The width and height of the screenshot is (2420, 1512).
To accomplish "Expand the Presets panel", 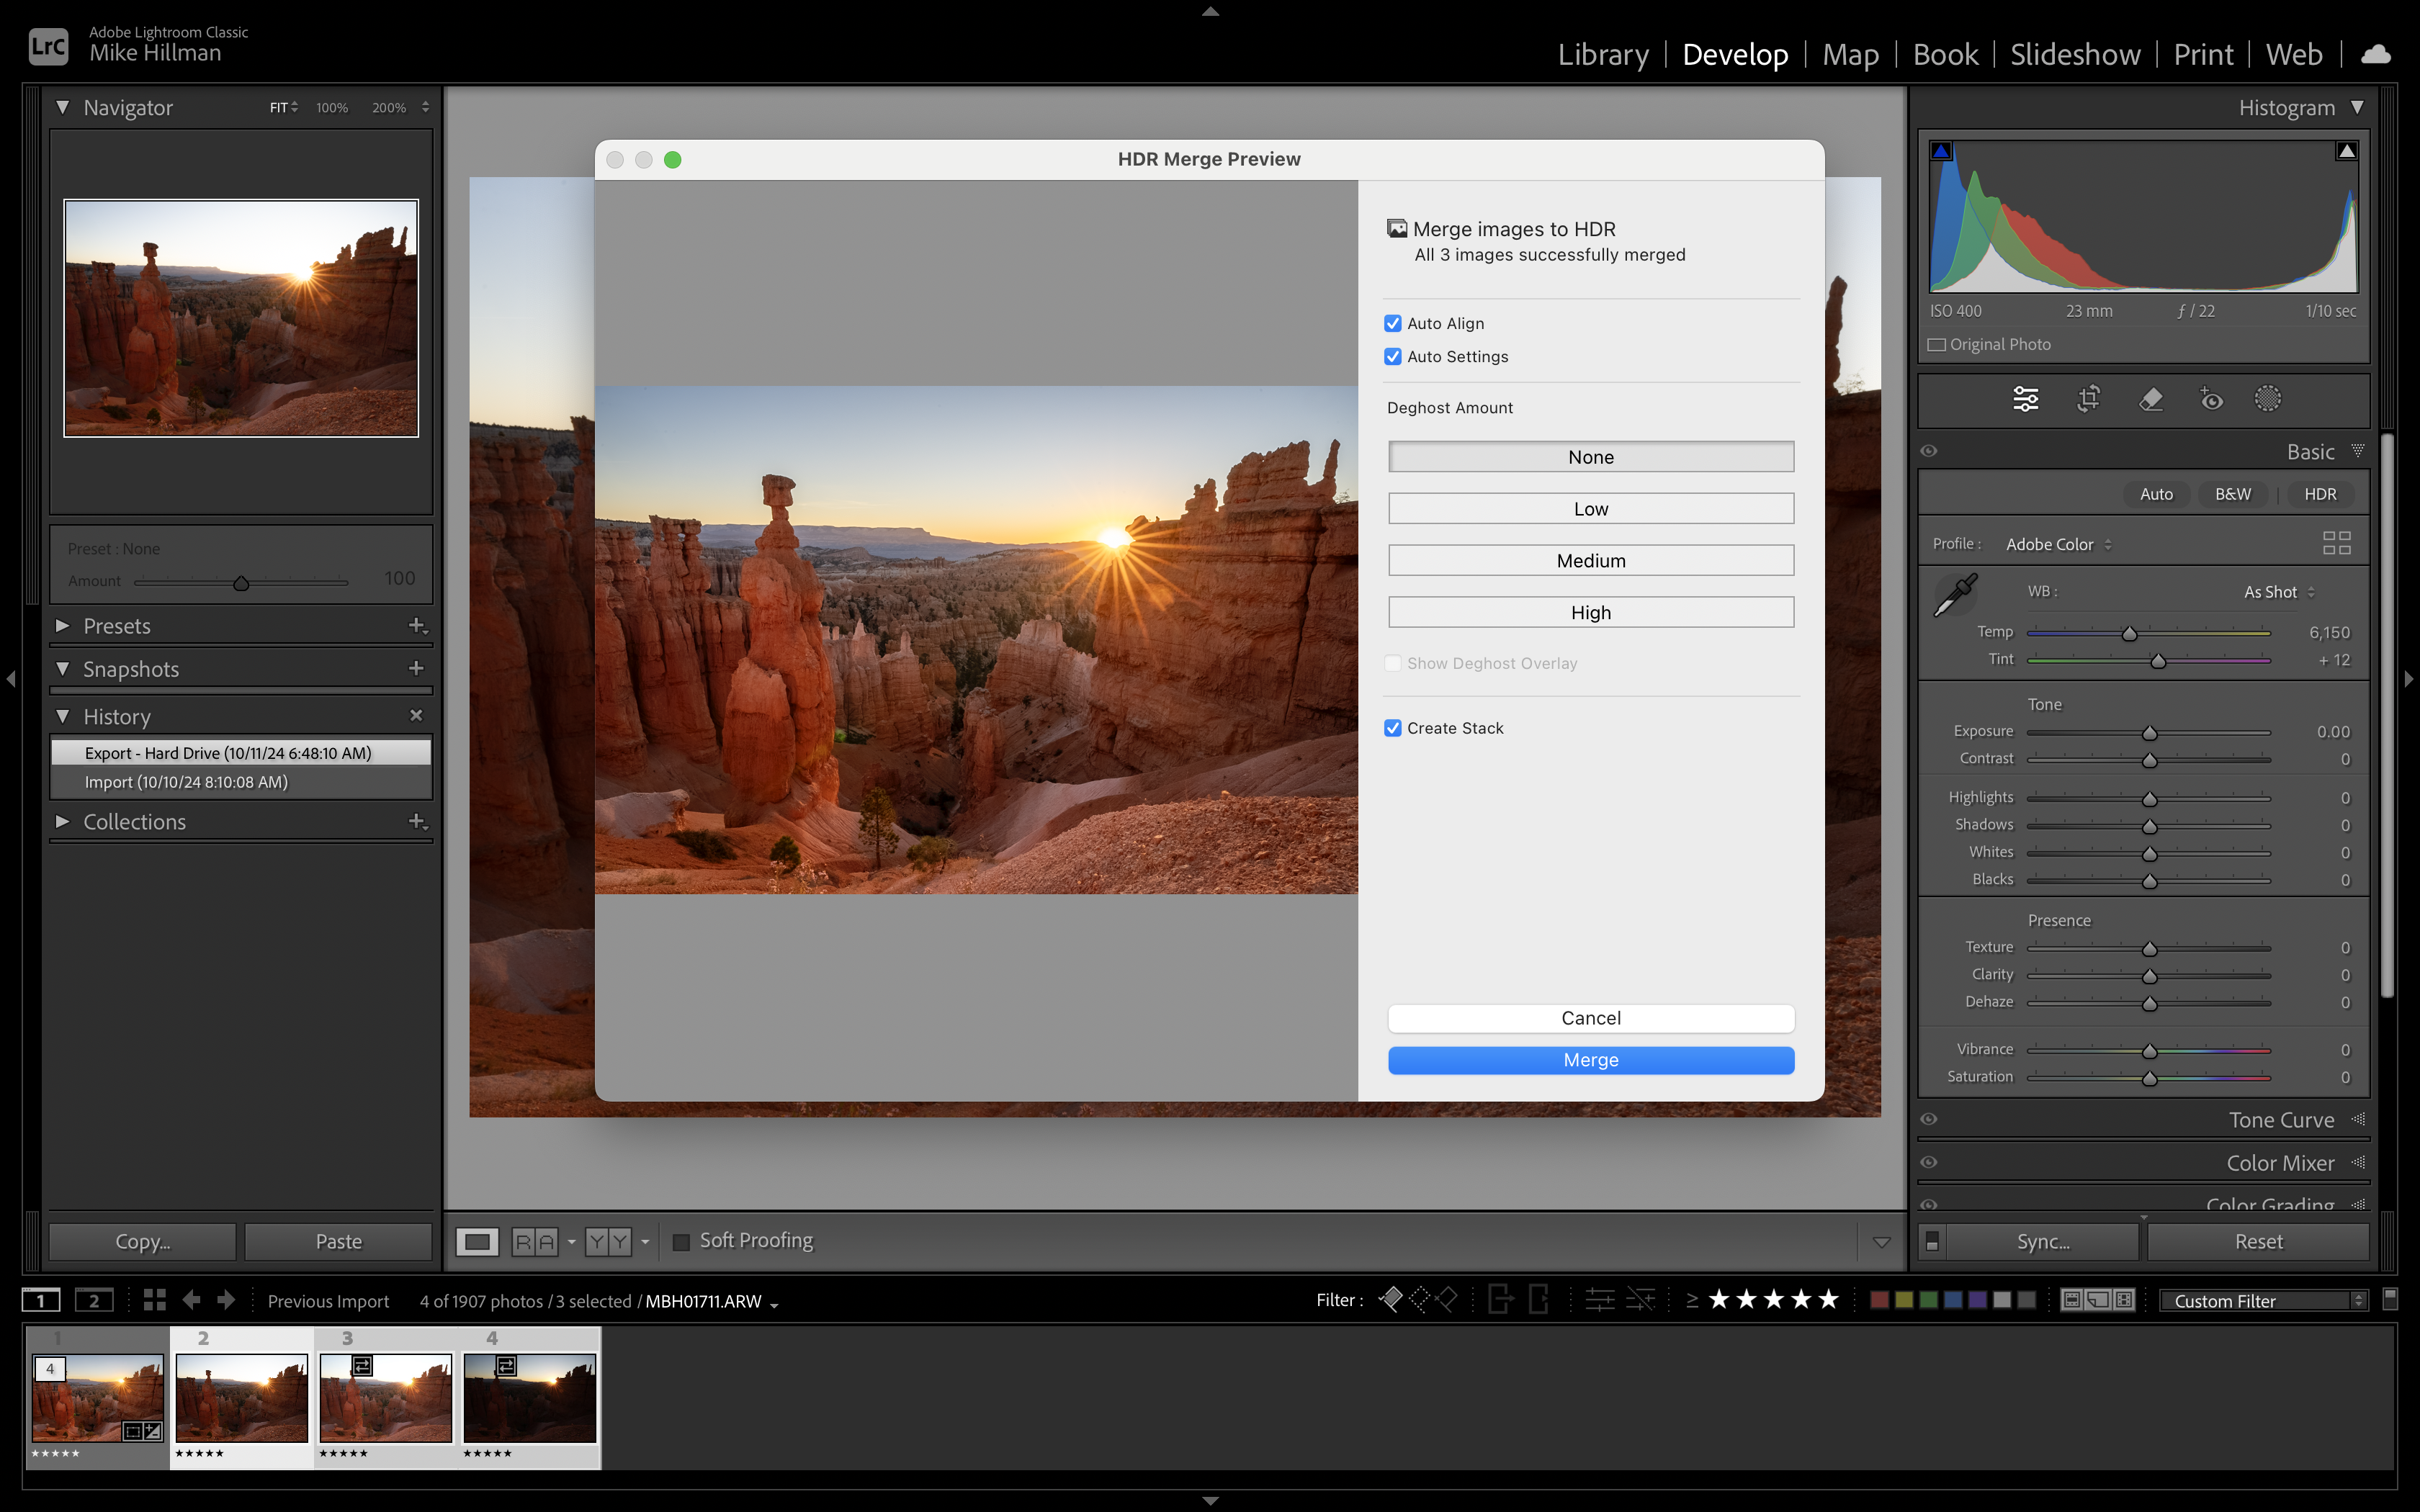I will 63,626.
